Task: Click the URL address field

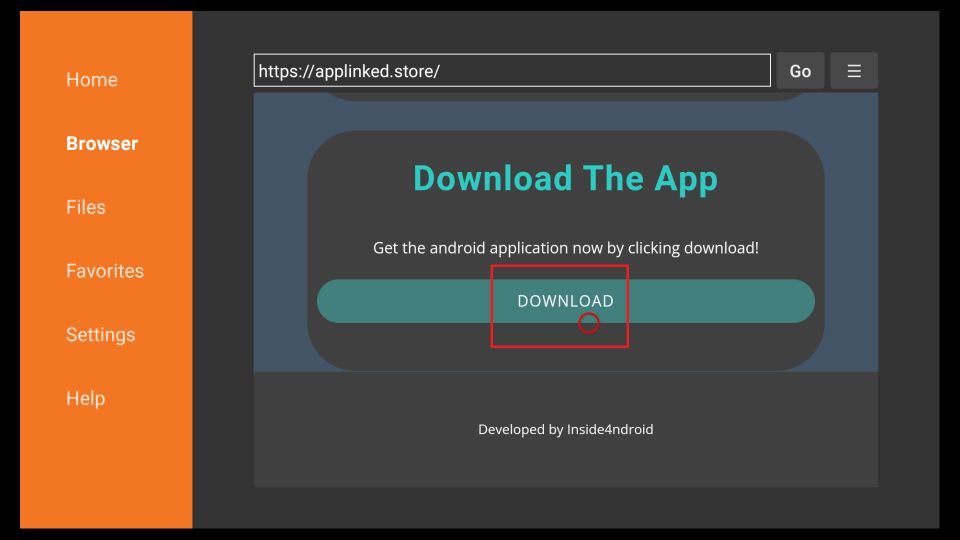Action: pos(512,70)
